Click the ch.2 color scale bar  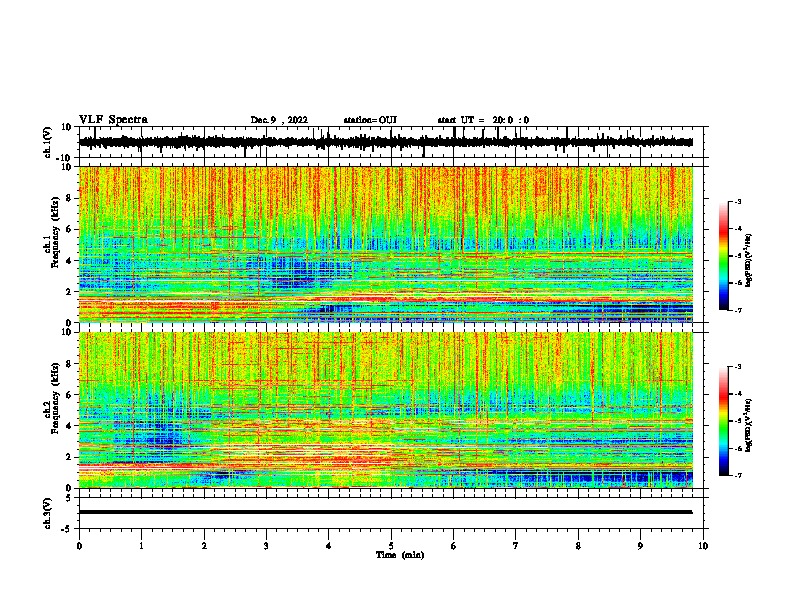[723, 421]
